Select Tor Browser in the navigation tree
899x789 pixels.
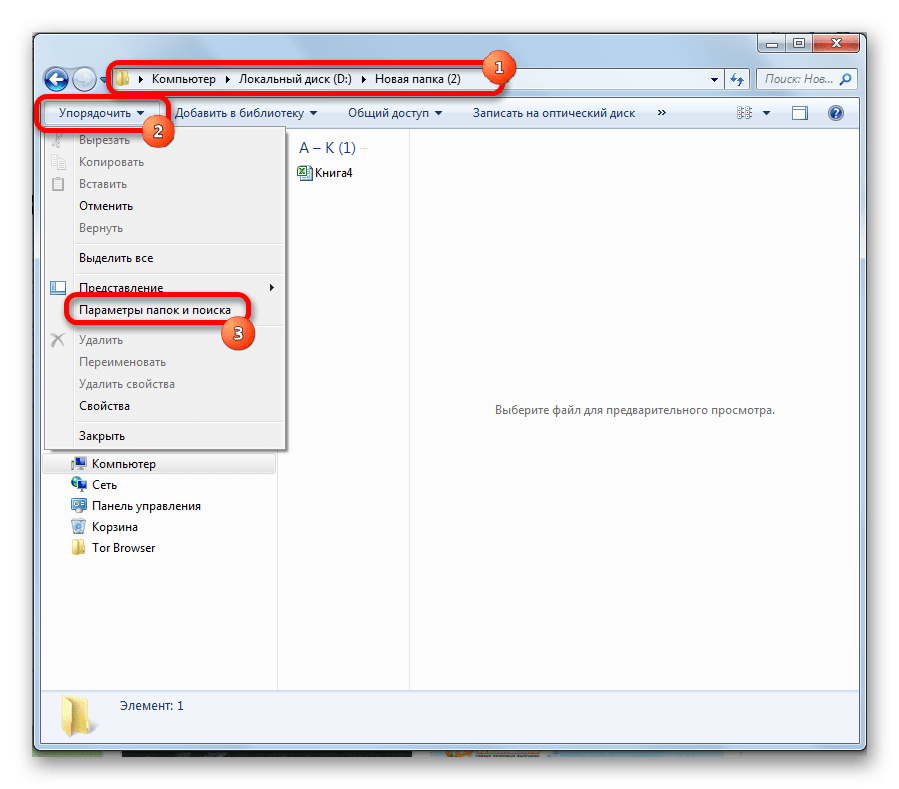pyautogui.click(x=124, y=548)
